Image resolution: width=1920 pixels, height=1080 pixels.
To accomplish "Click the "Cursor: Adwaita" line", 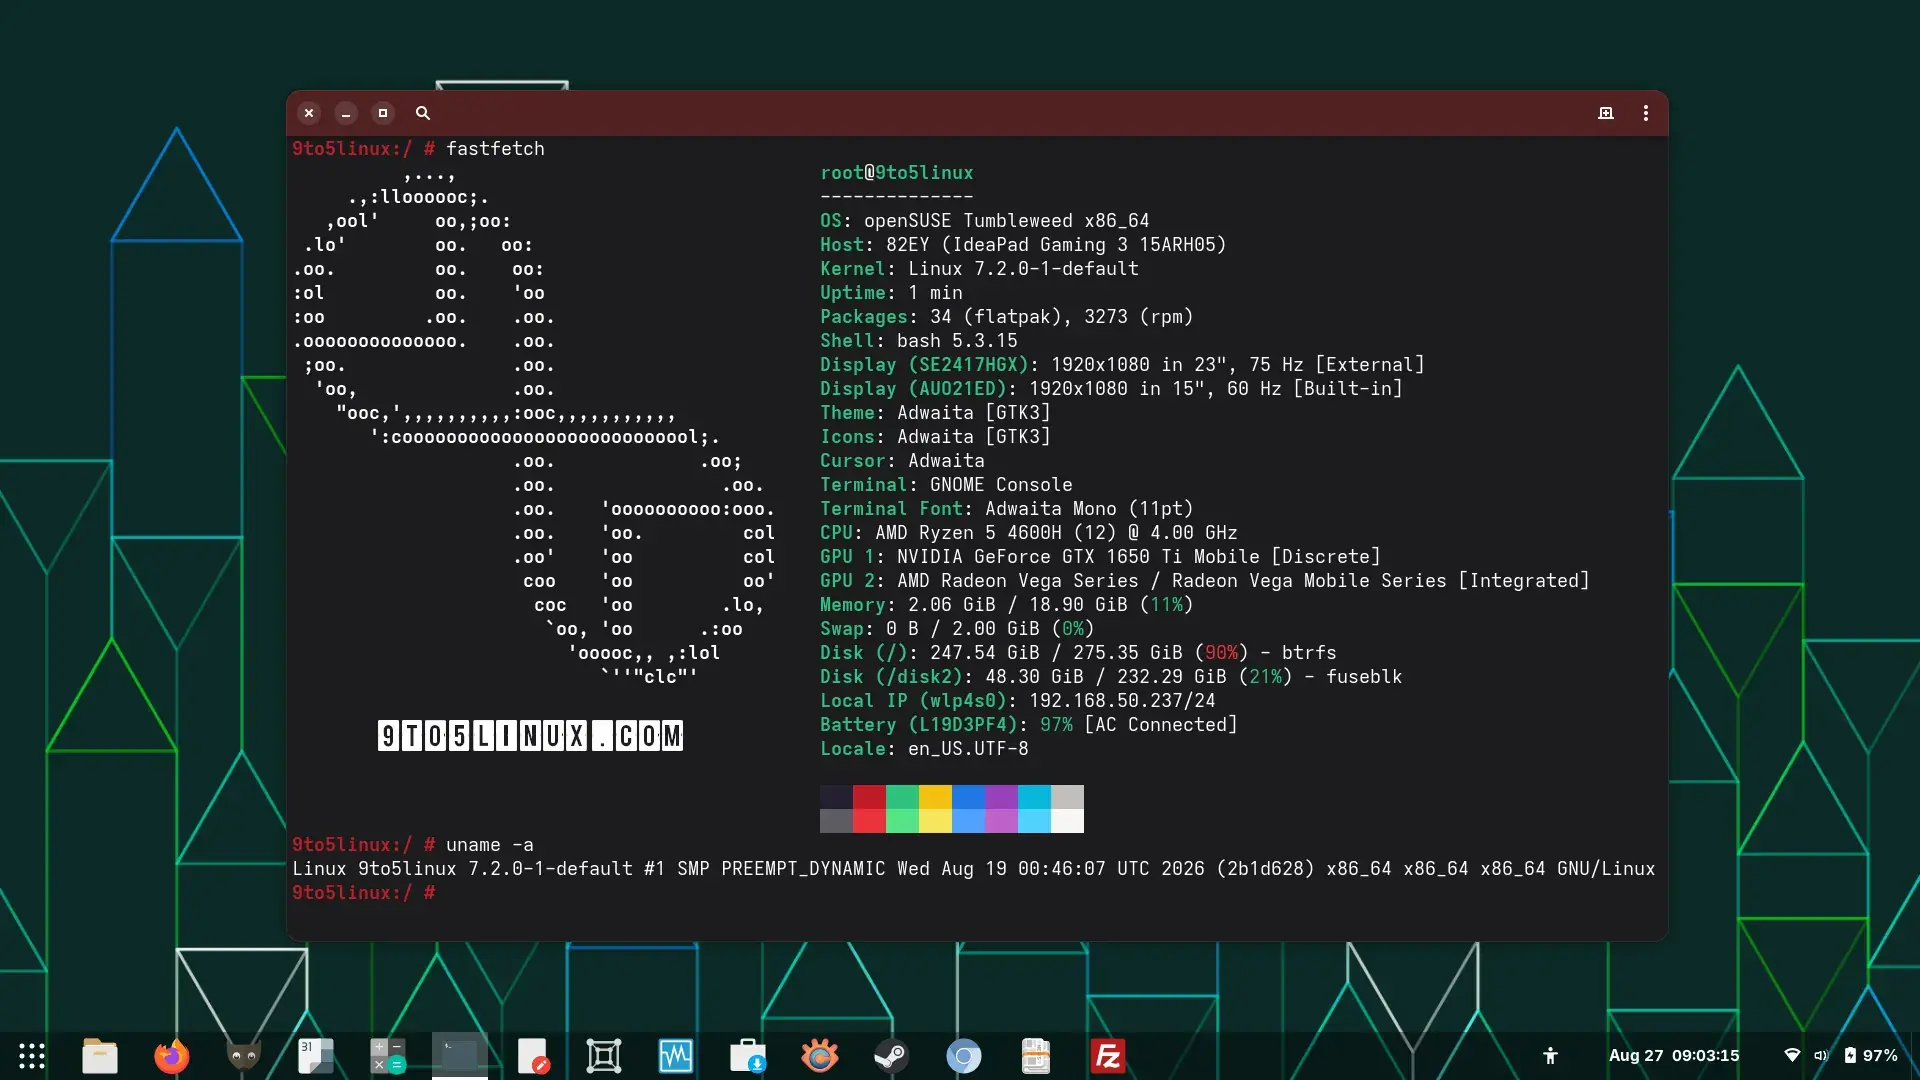I will pos(902,461).
